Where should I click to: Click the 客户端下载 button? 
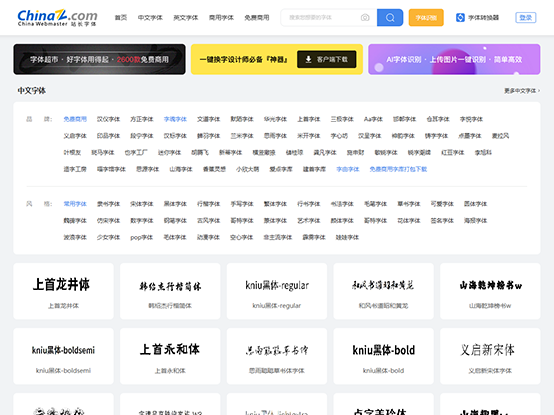[x=326, y=59]
